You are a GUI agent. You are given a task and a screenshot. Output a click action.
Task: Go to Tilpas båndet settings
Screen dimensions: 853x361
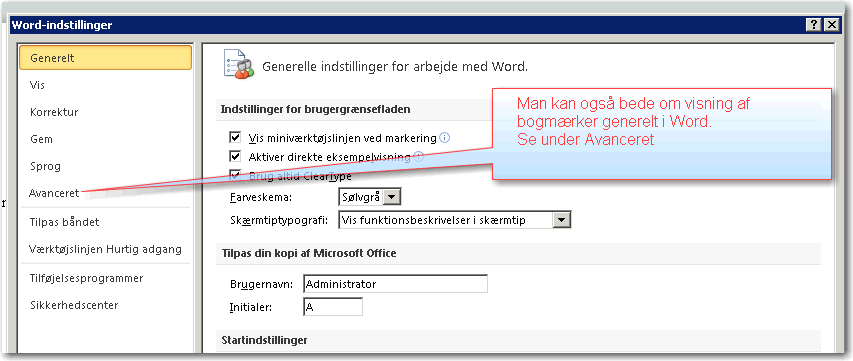(64, 222)
